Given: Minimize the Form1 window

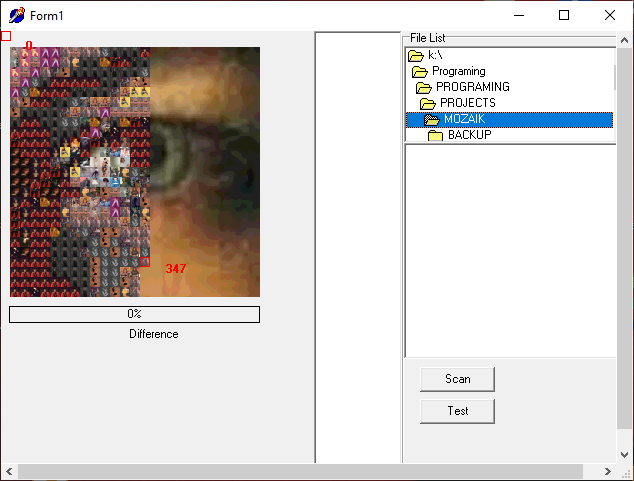Looking at the screenshot, I should pos(519,15).
